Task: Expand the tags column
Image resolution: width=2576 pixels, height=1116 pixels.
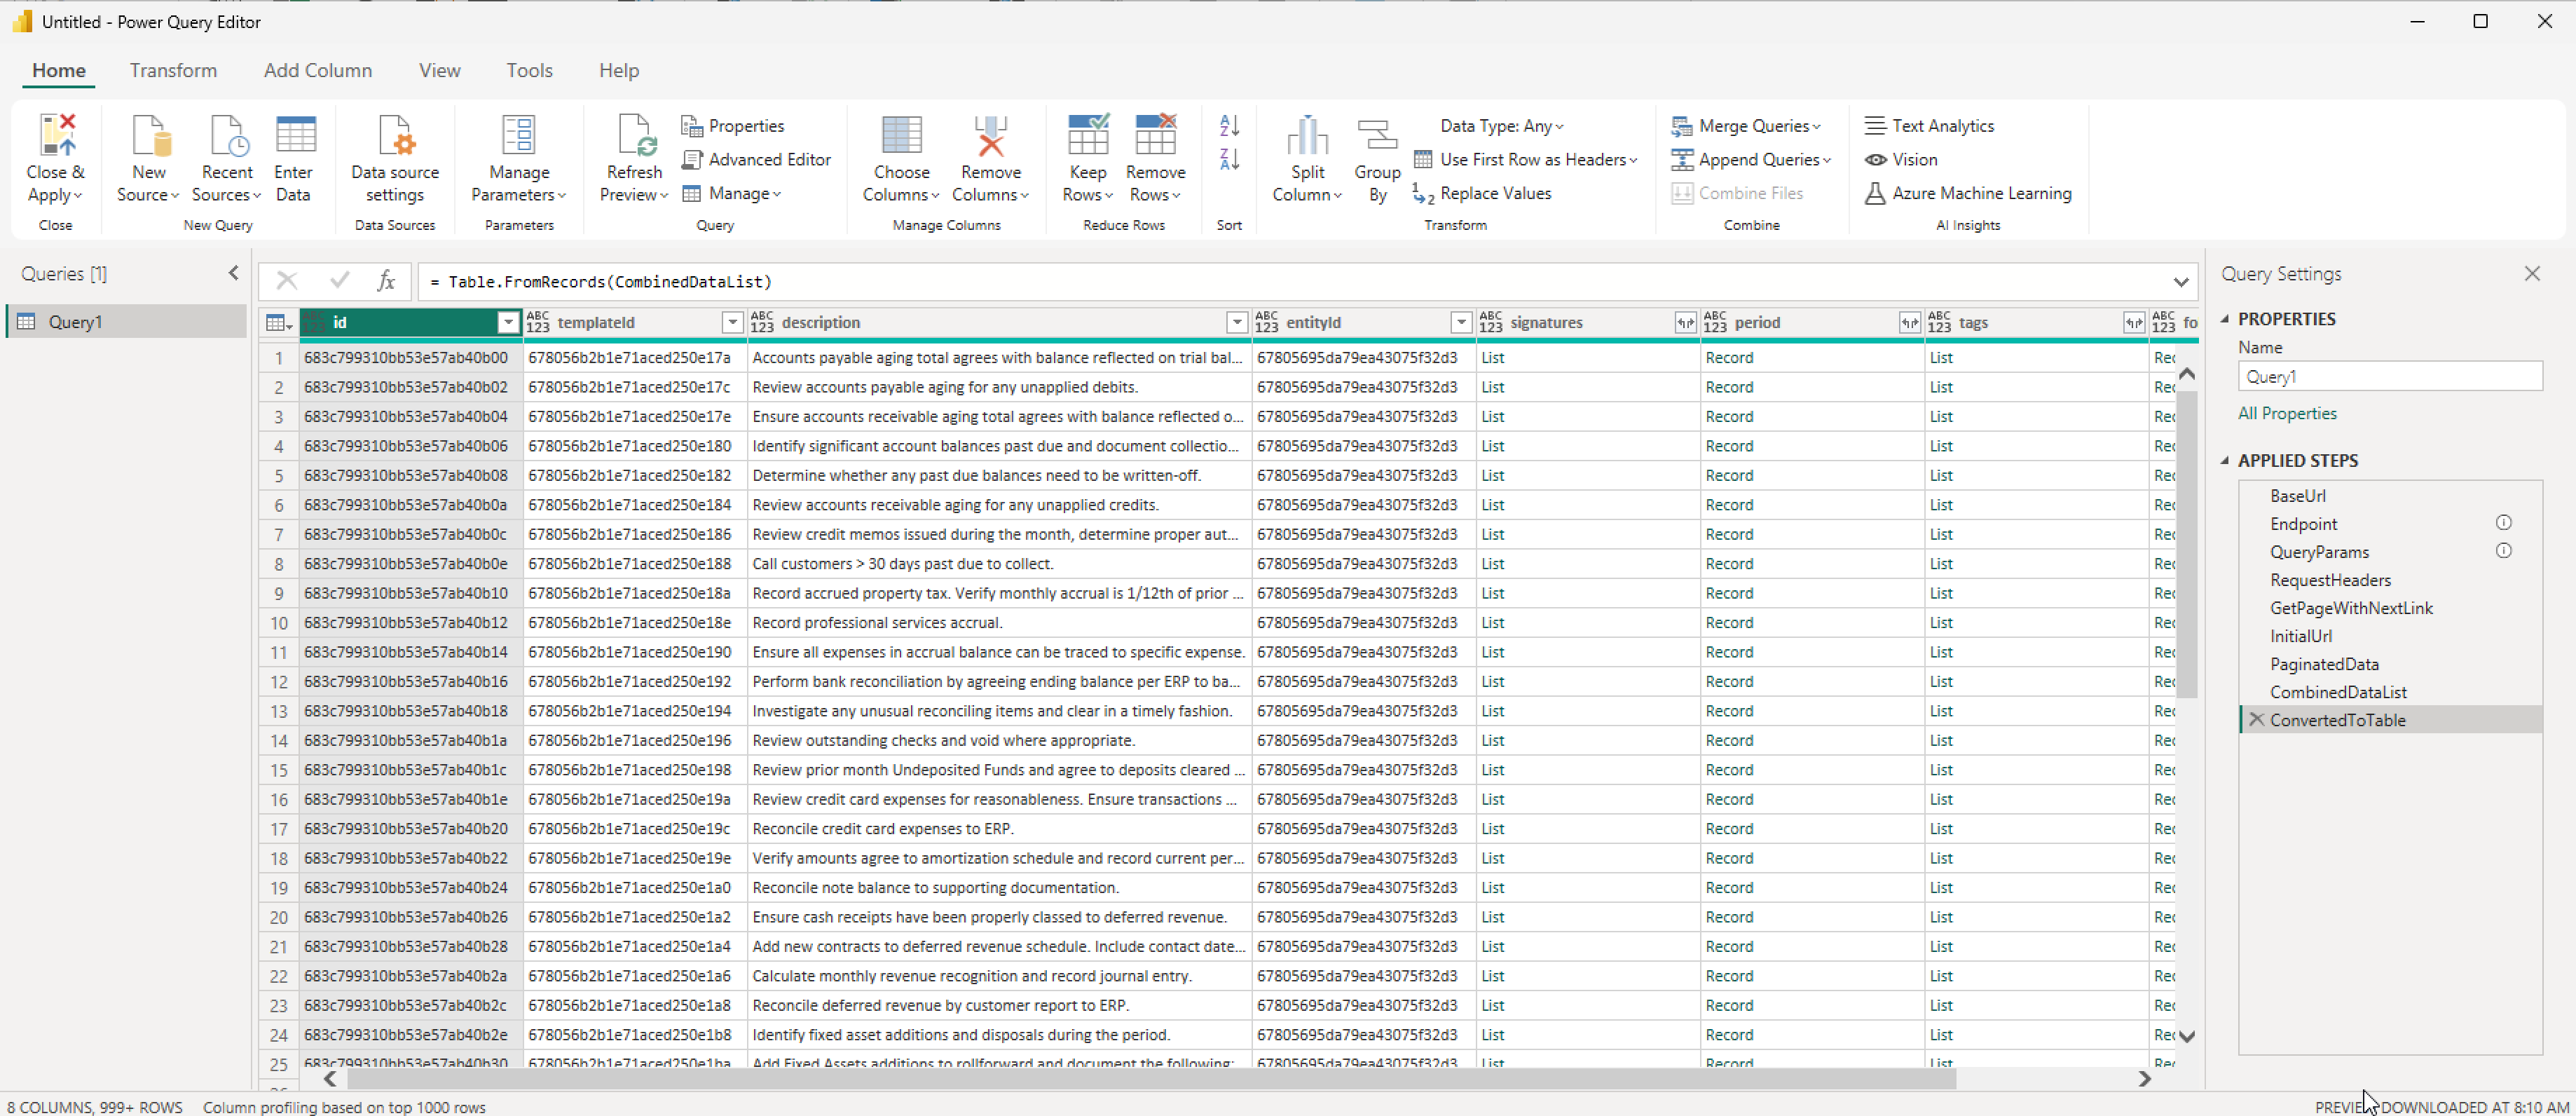Action: click(2133, 323)
